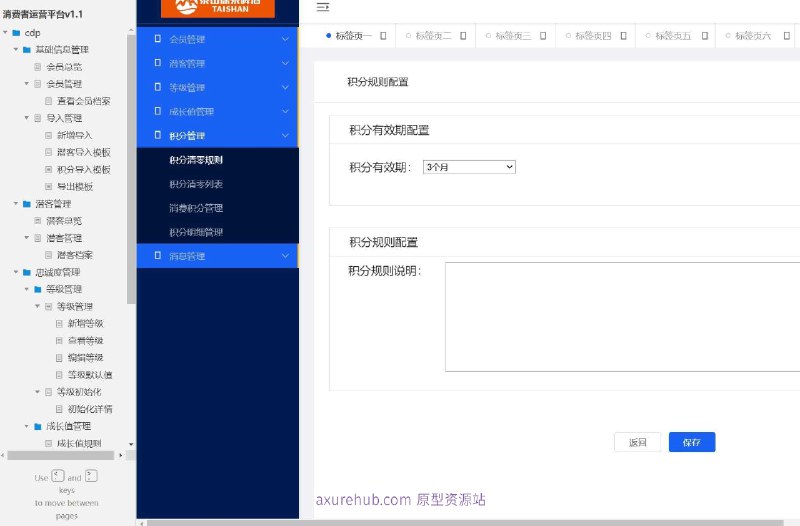Collapse the 等级初始化 tree node
The image size is (800, 526).
click(x=38, y=392)
